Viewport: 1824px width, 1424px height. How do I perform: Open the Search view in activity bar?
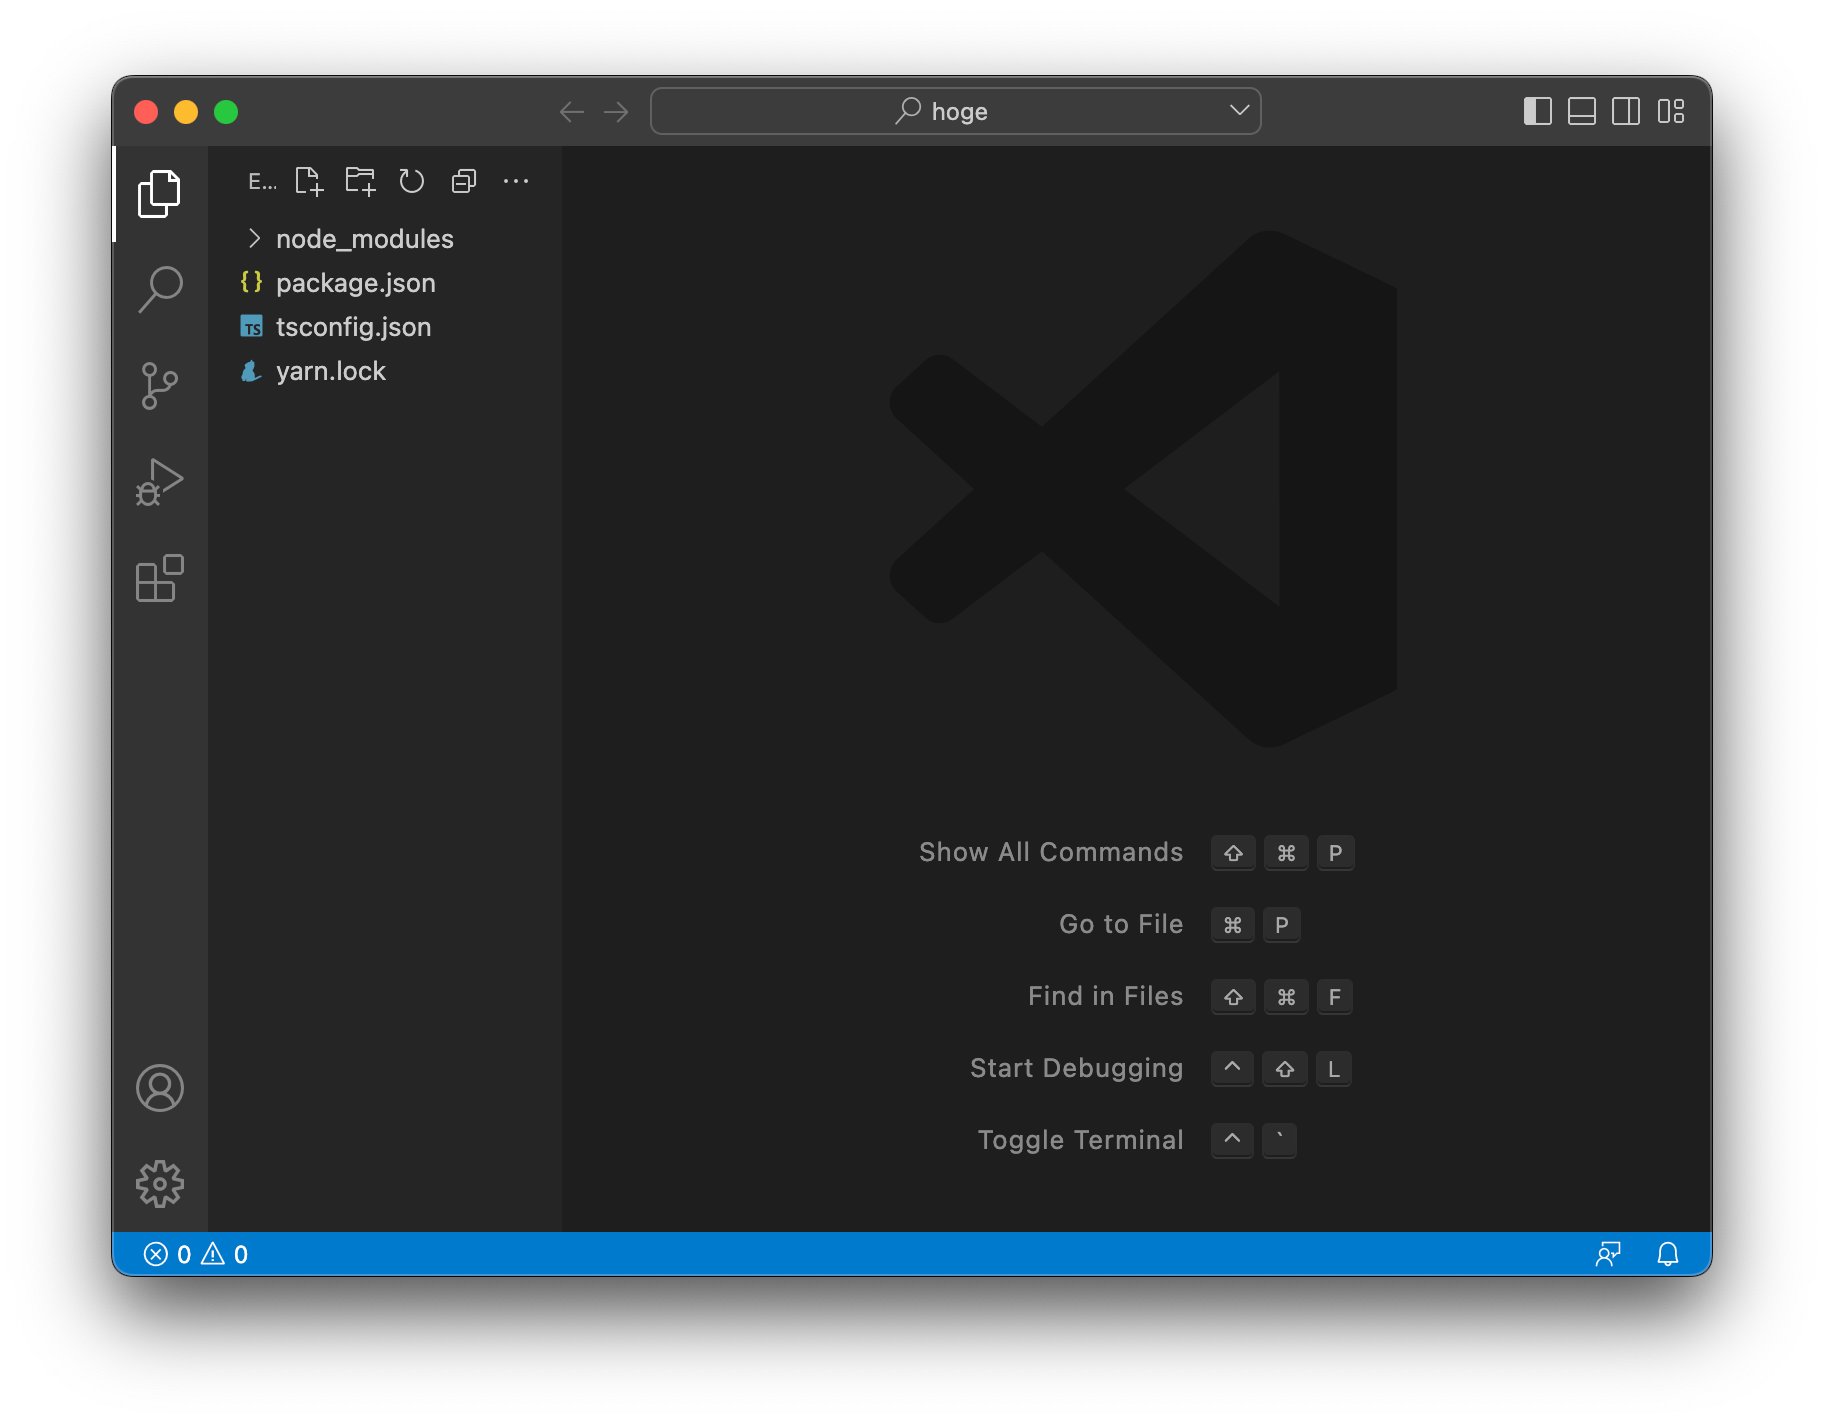click(x=159, y=290)
